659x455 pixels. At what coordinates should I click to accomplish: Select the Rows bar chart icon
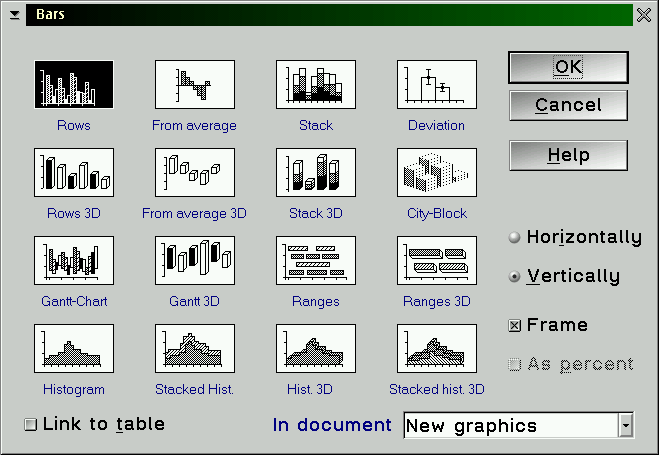point(74,85)
